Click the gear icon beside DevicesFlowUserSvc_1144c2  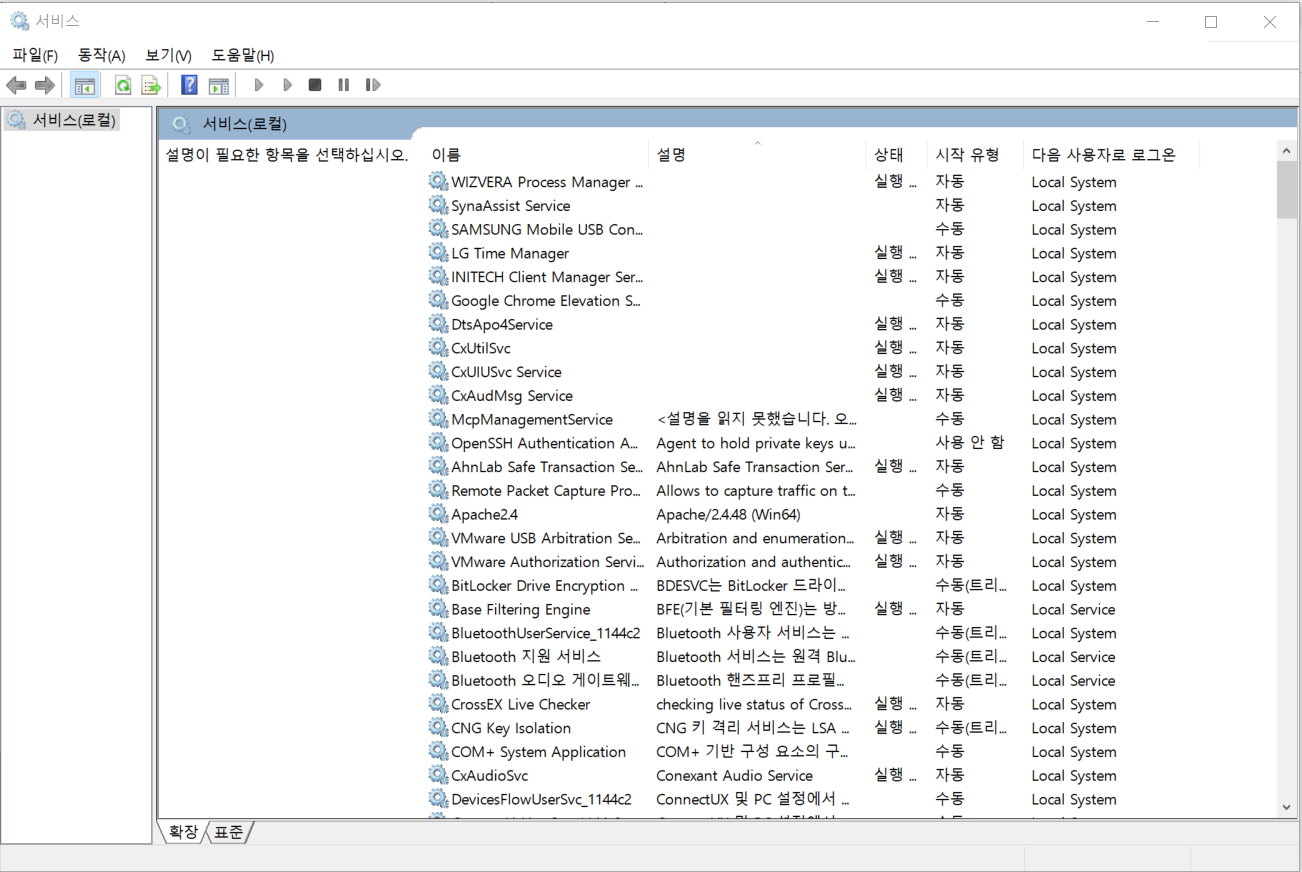pyautogui.click(x=438, y=799)
